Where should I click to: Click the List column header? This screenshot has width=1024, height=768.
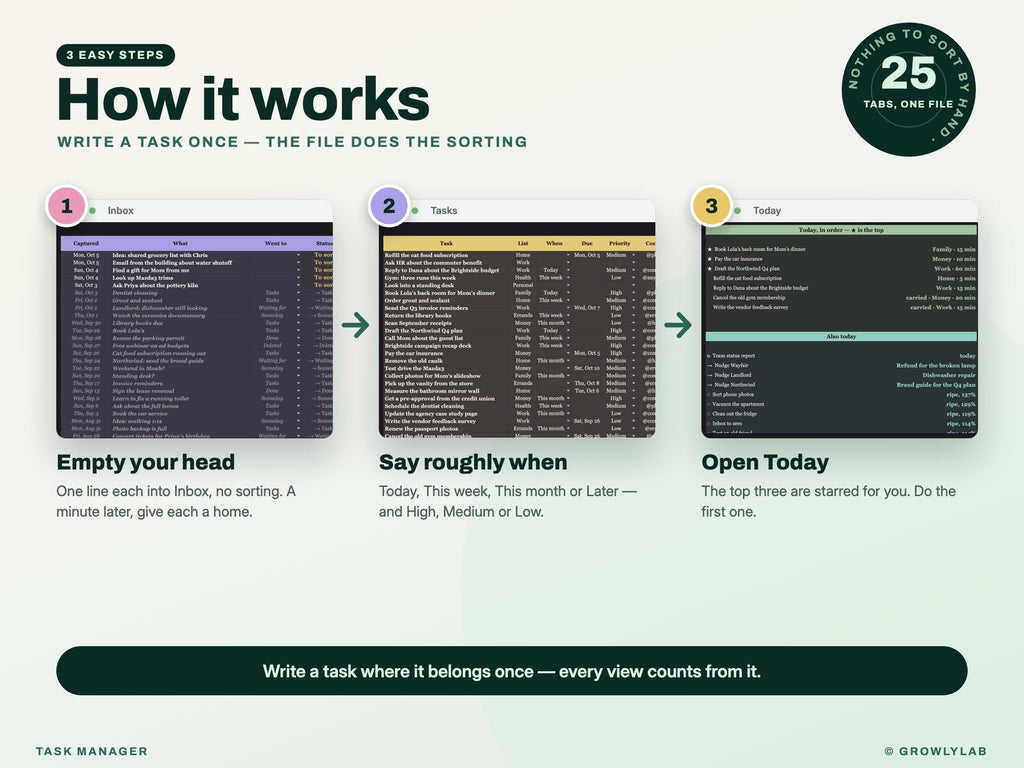tap(523, 243)
